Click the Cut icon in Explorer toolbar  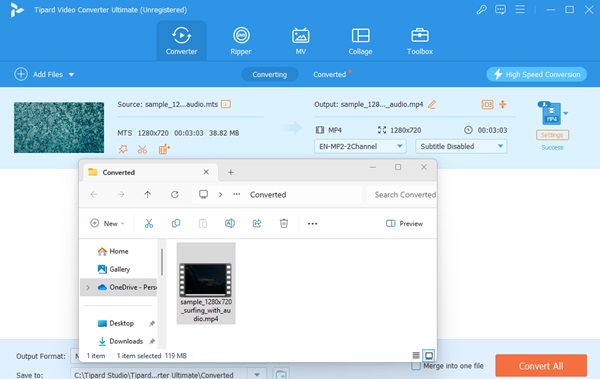[149, 223]
